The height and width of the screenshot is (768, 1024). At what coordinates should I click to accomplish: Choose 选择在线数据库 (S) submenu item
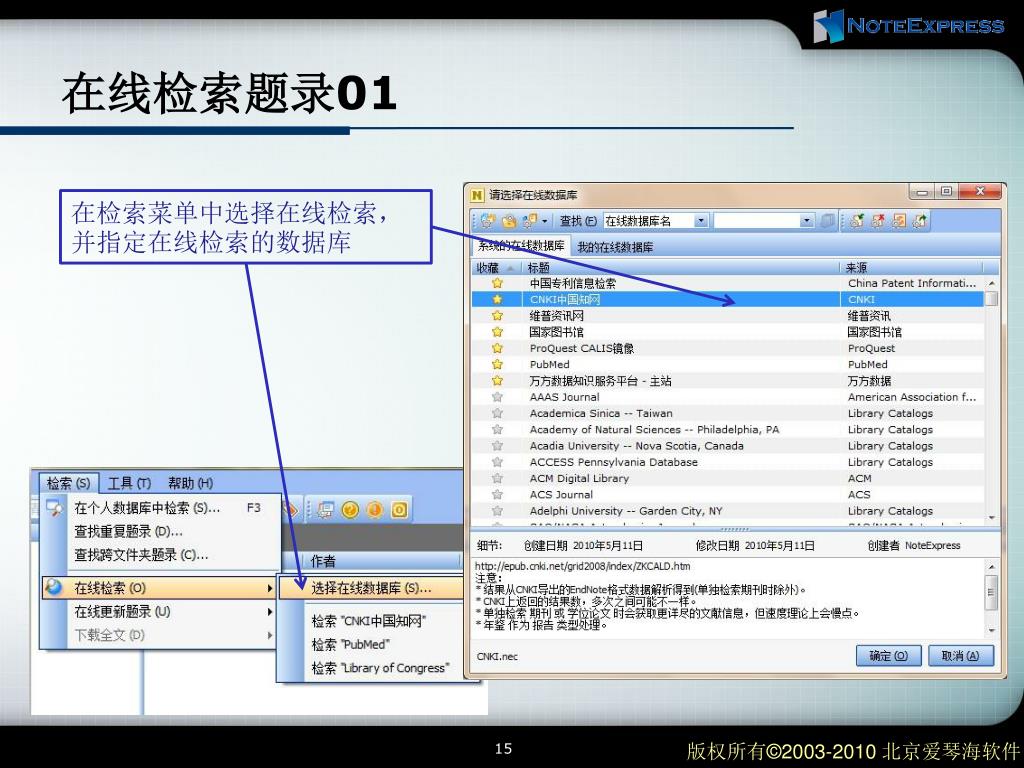click(x=371, y=588)
